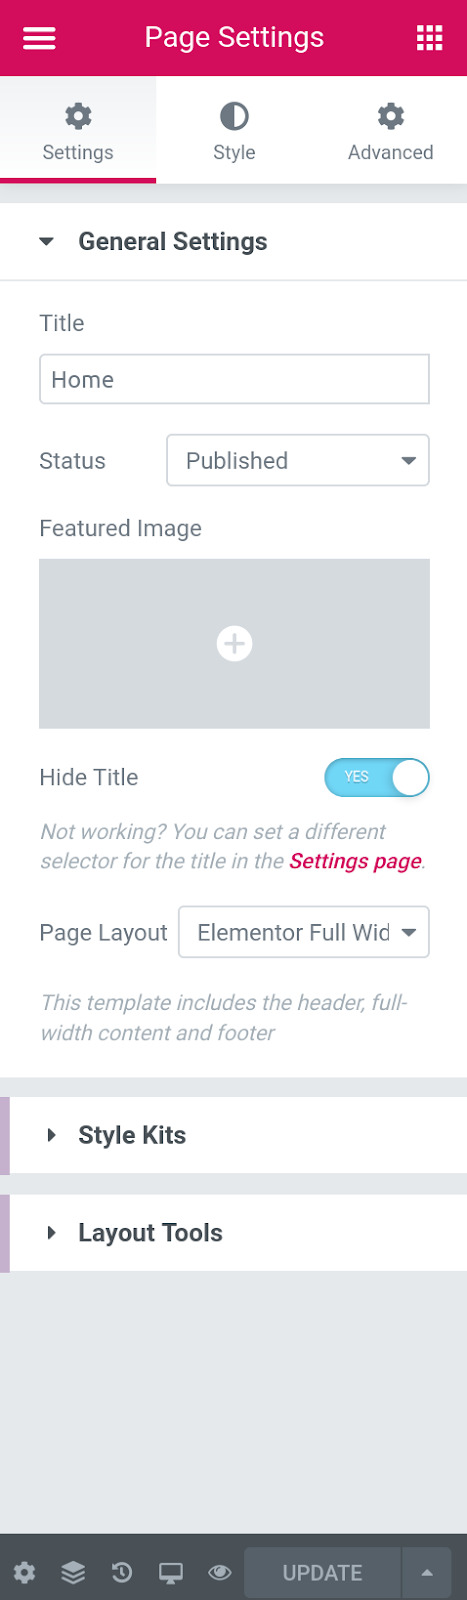This screenshot has height=1600, width=467.
Task: Select the Settings tab
Action: (78, 130)
